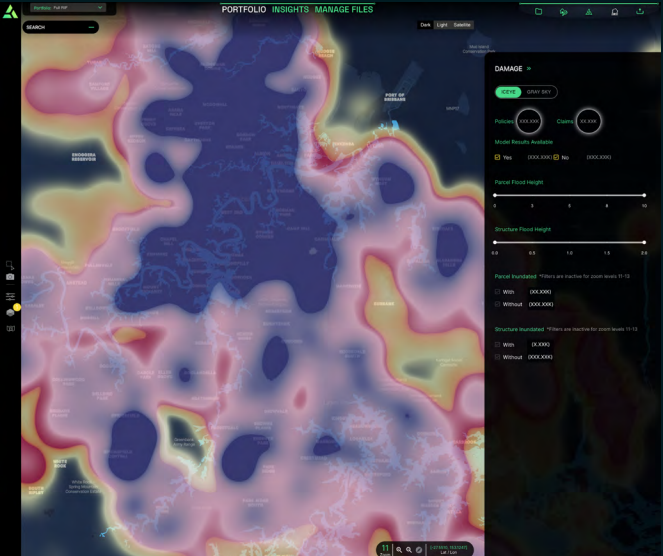Click the building icon in top toolbar
Viewport: 663px width, 556px height.
[x=614, y=12]
